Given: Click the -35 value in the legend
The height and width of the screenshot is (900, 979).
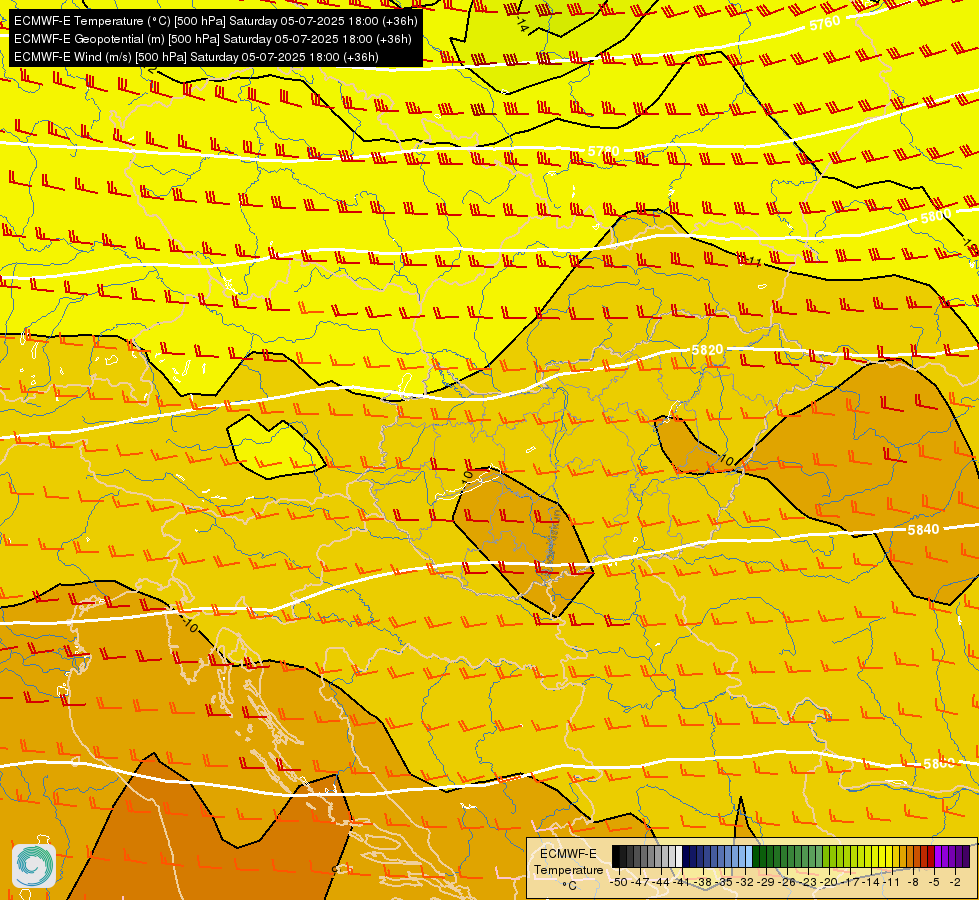Looking at the screenshot, I should tap(724, 883).
